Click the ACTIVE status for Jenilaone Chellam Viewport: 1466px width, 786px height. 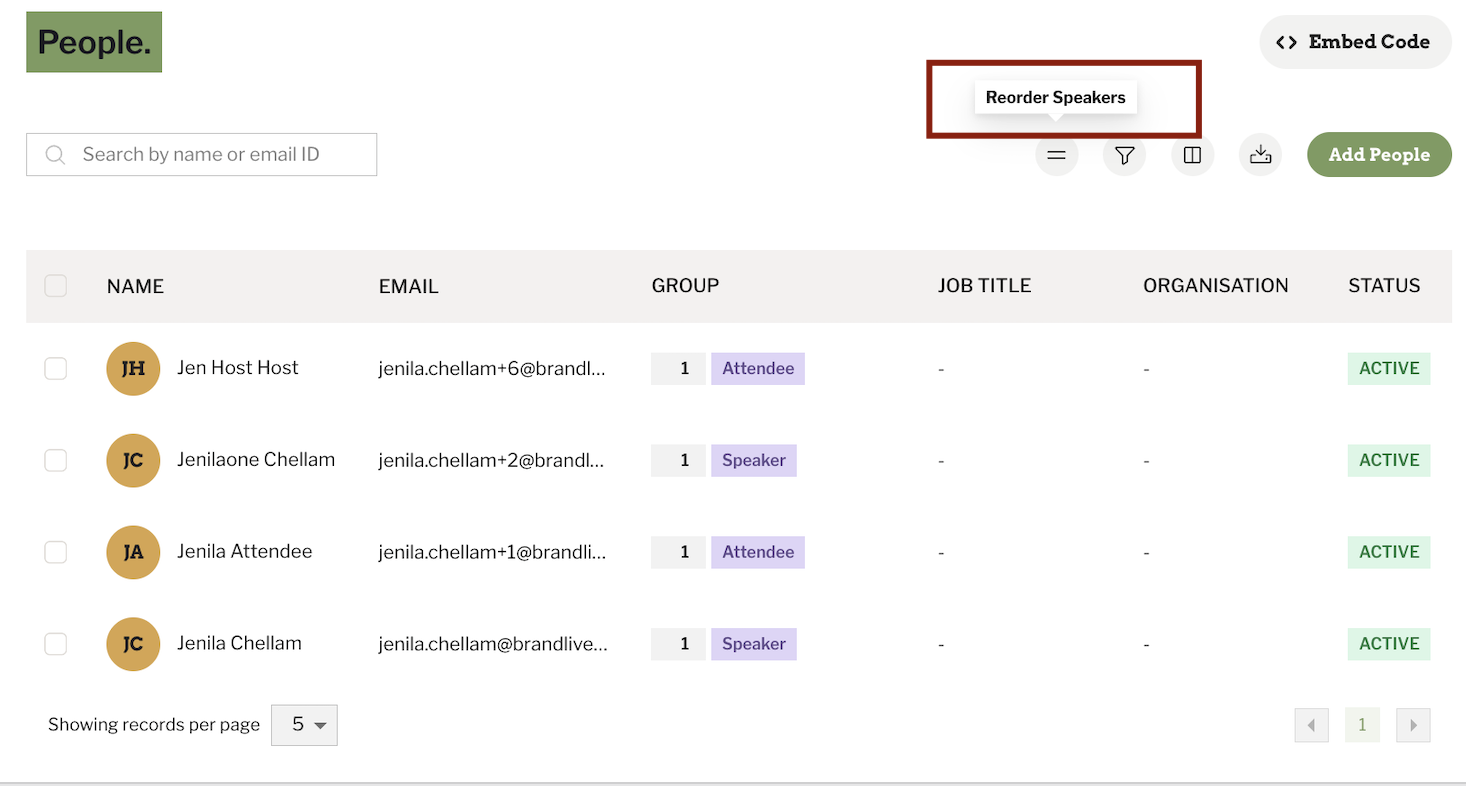1389,460
